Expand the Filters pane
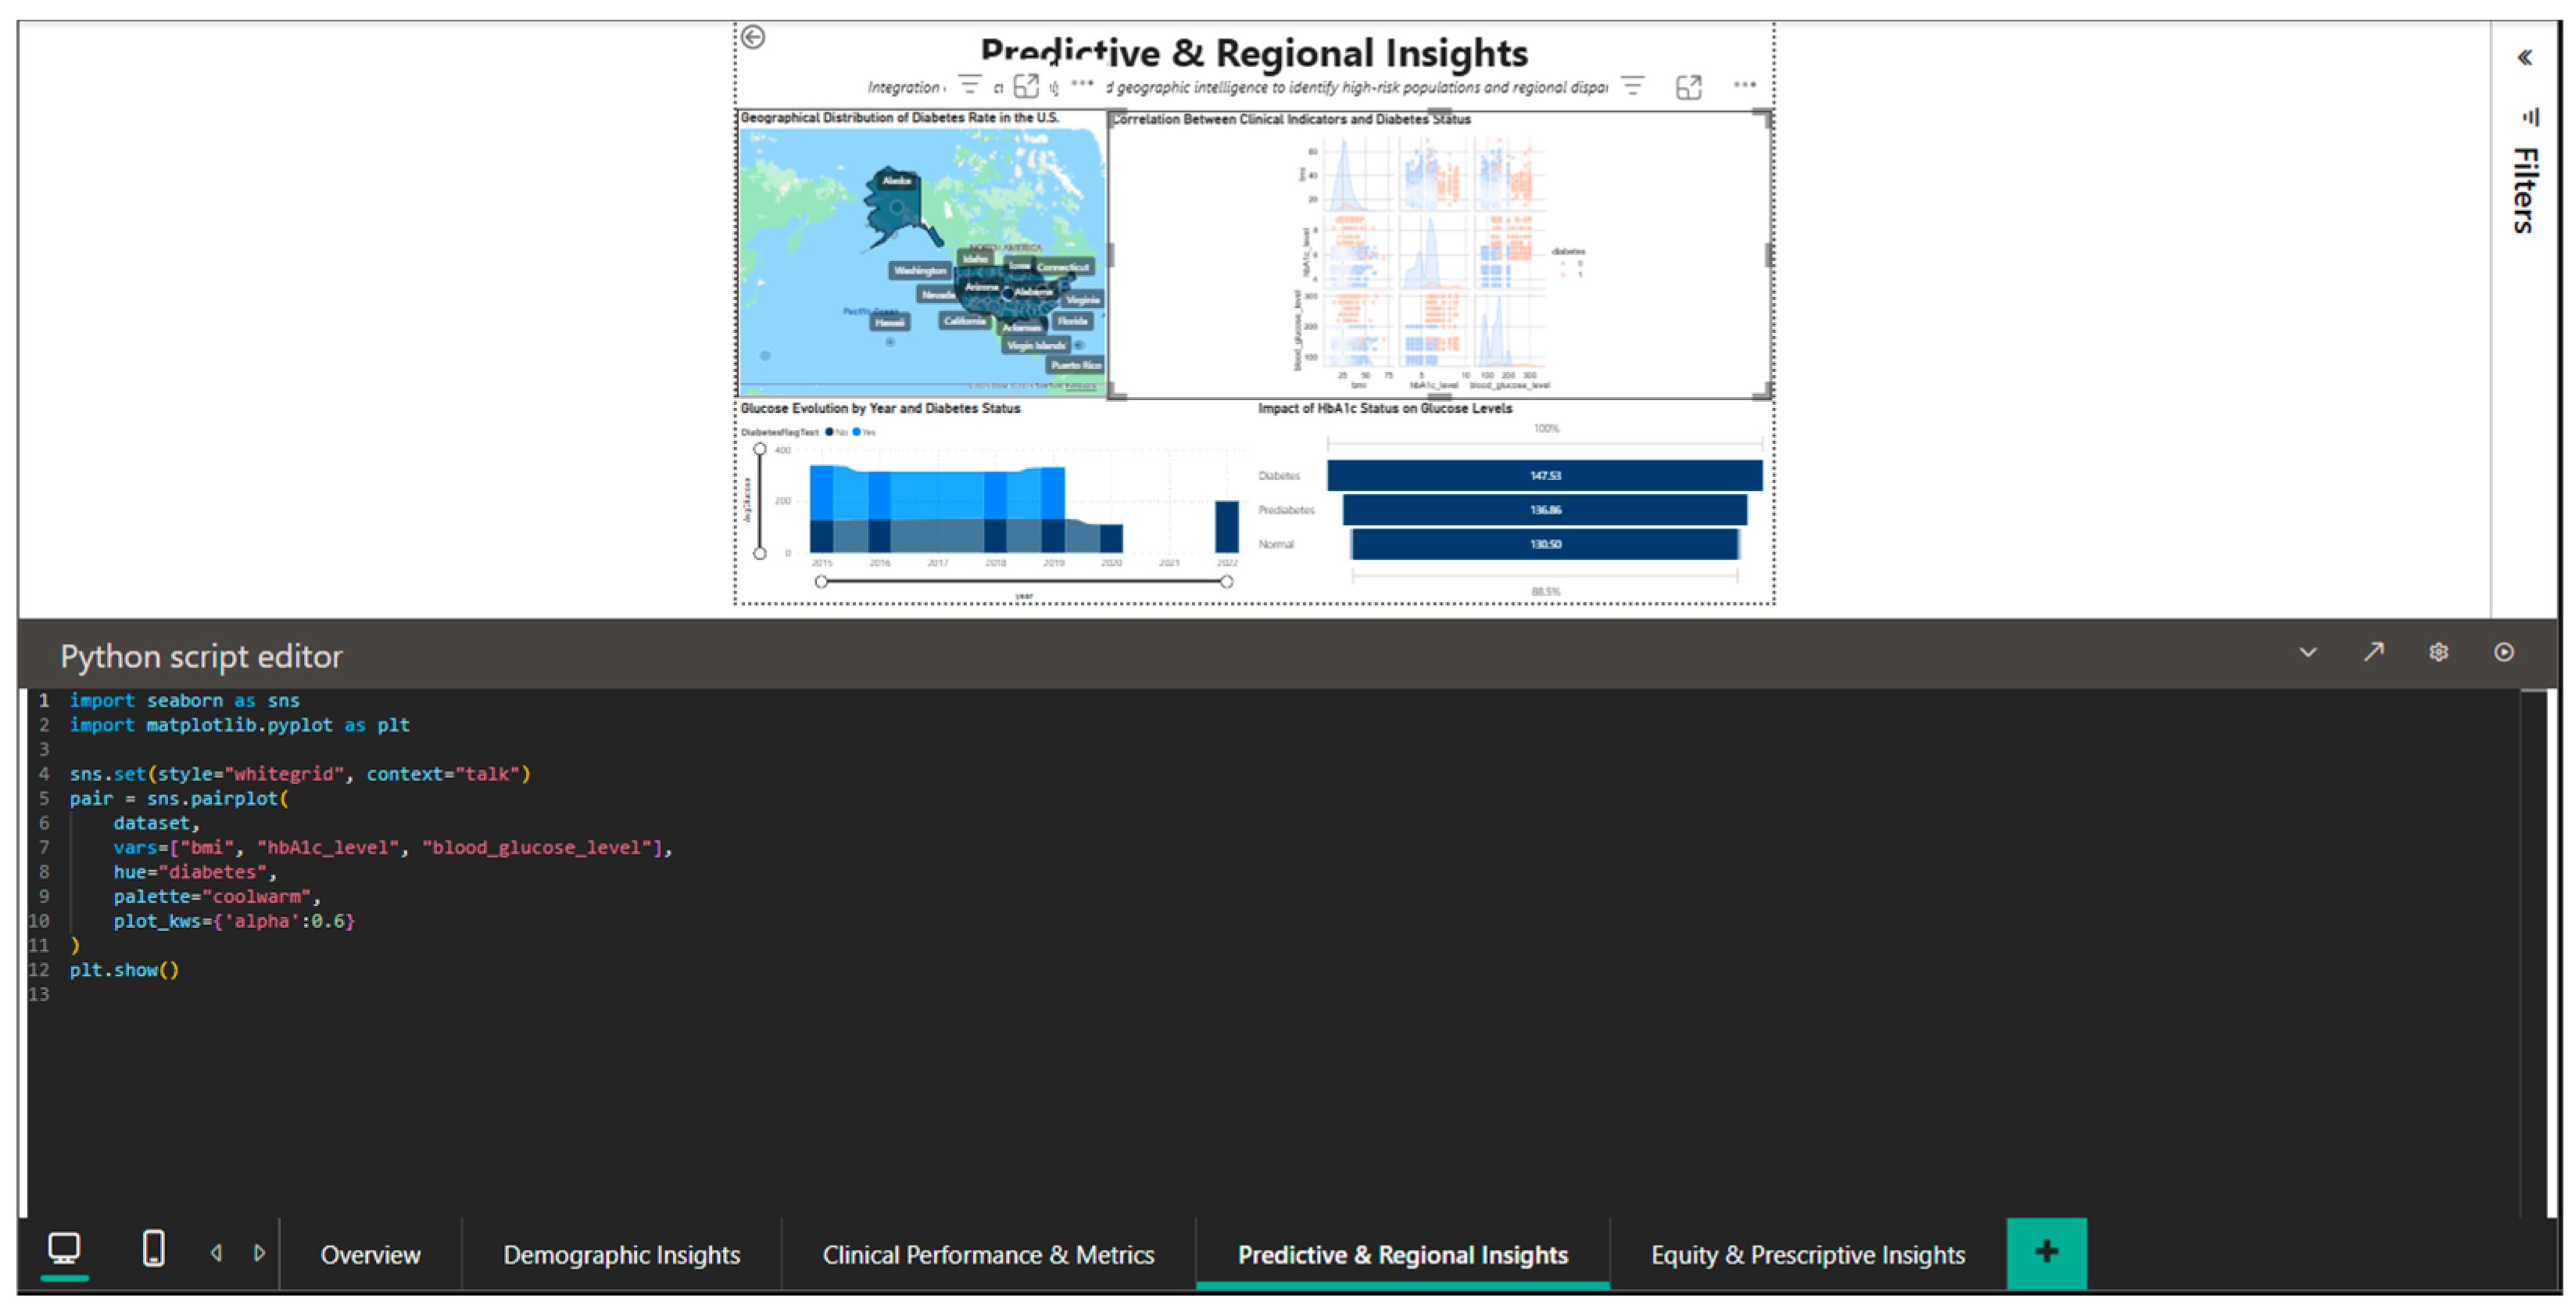Viewport: 2576px width, 1307px height. click(x=2524, y=57)
